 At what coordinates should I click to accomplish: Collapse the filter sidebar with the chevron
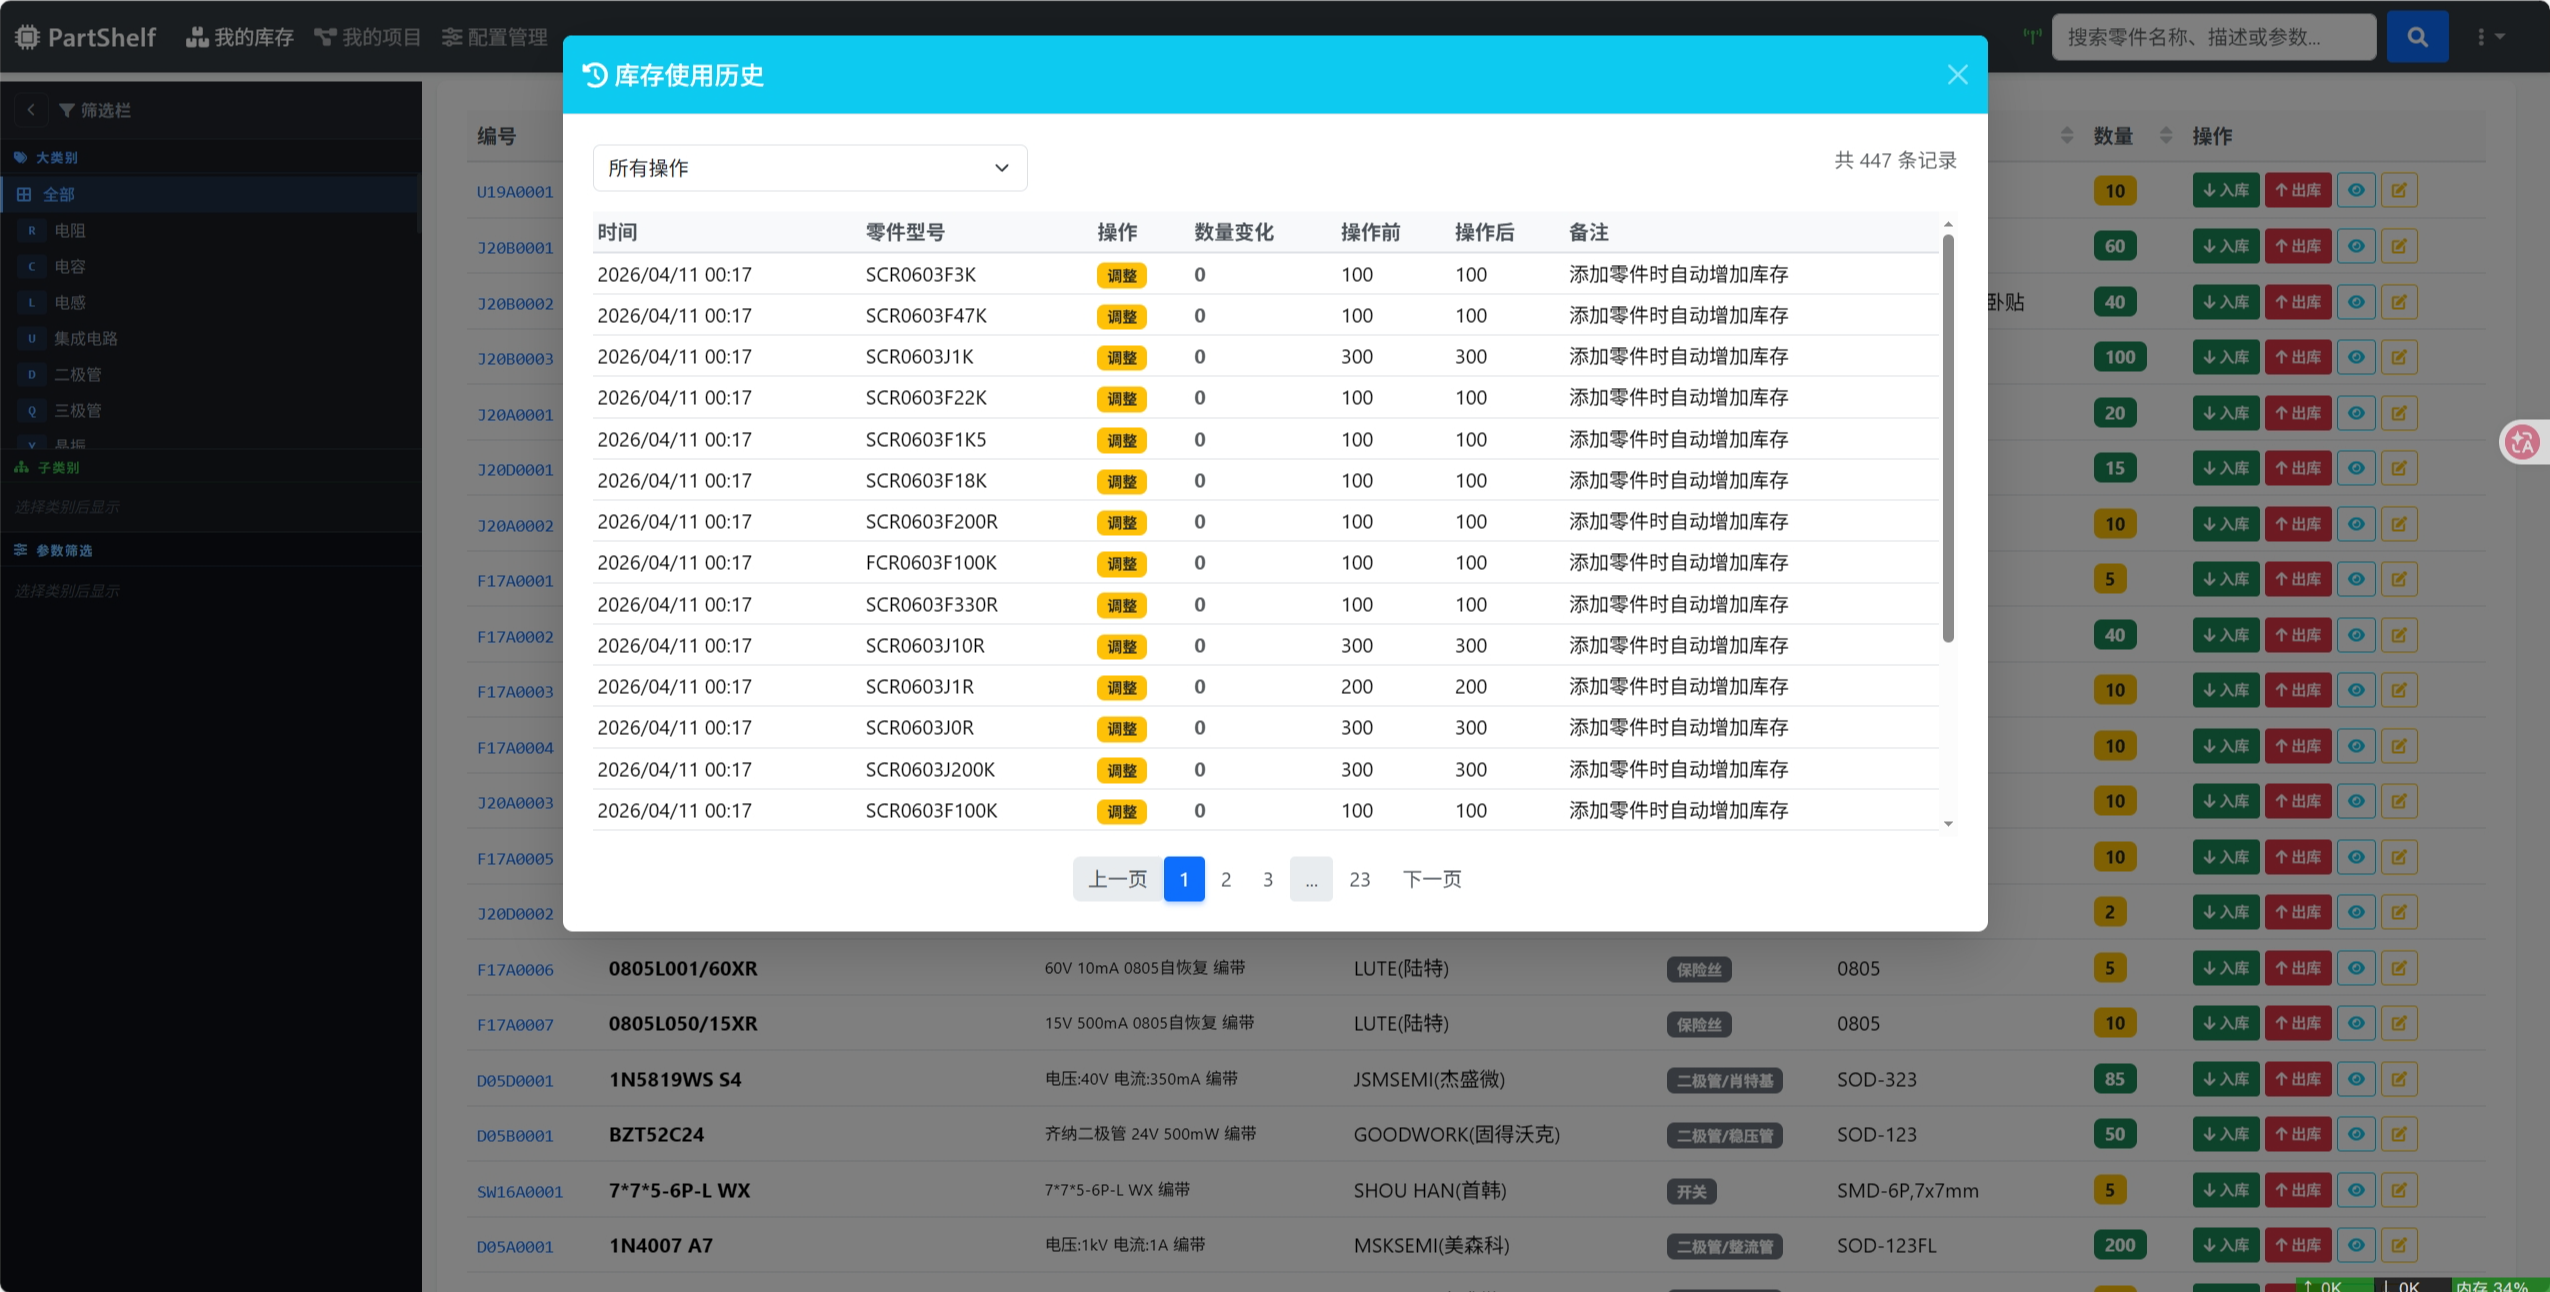(x=31, y=110)
